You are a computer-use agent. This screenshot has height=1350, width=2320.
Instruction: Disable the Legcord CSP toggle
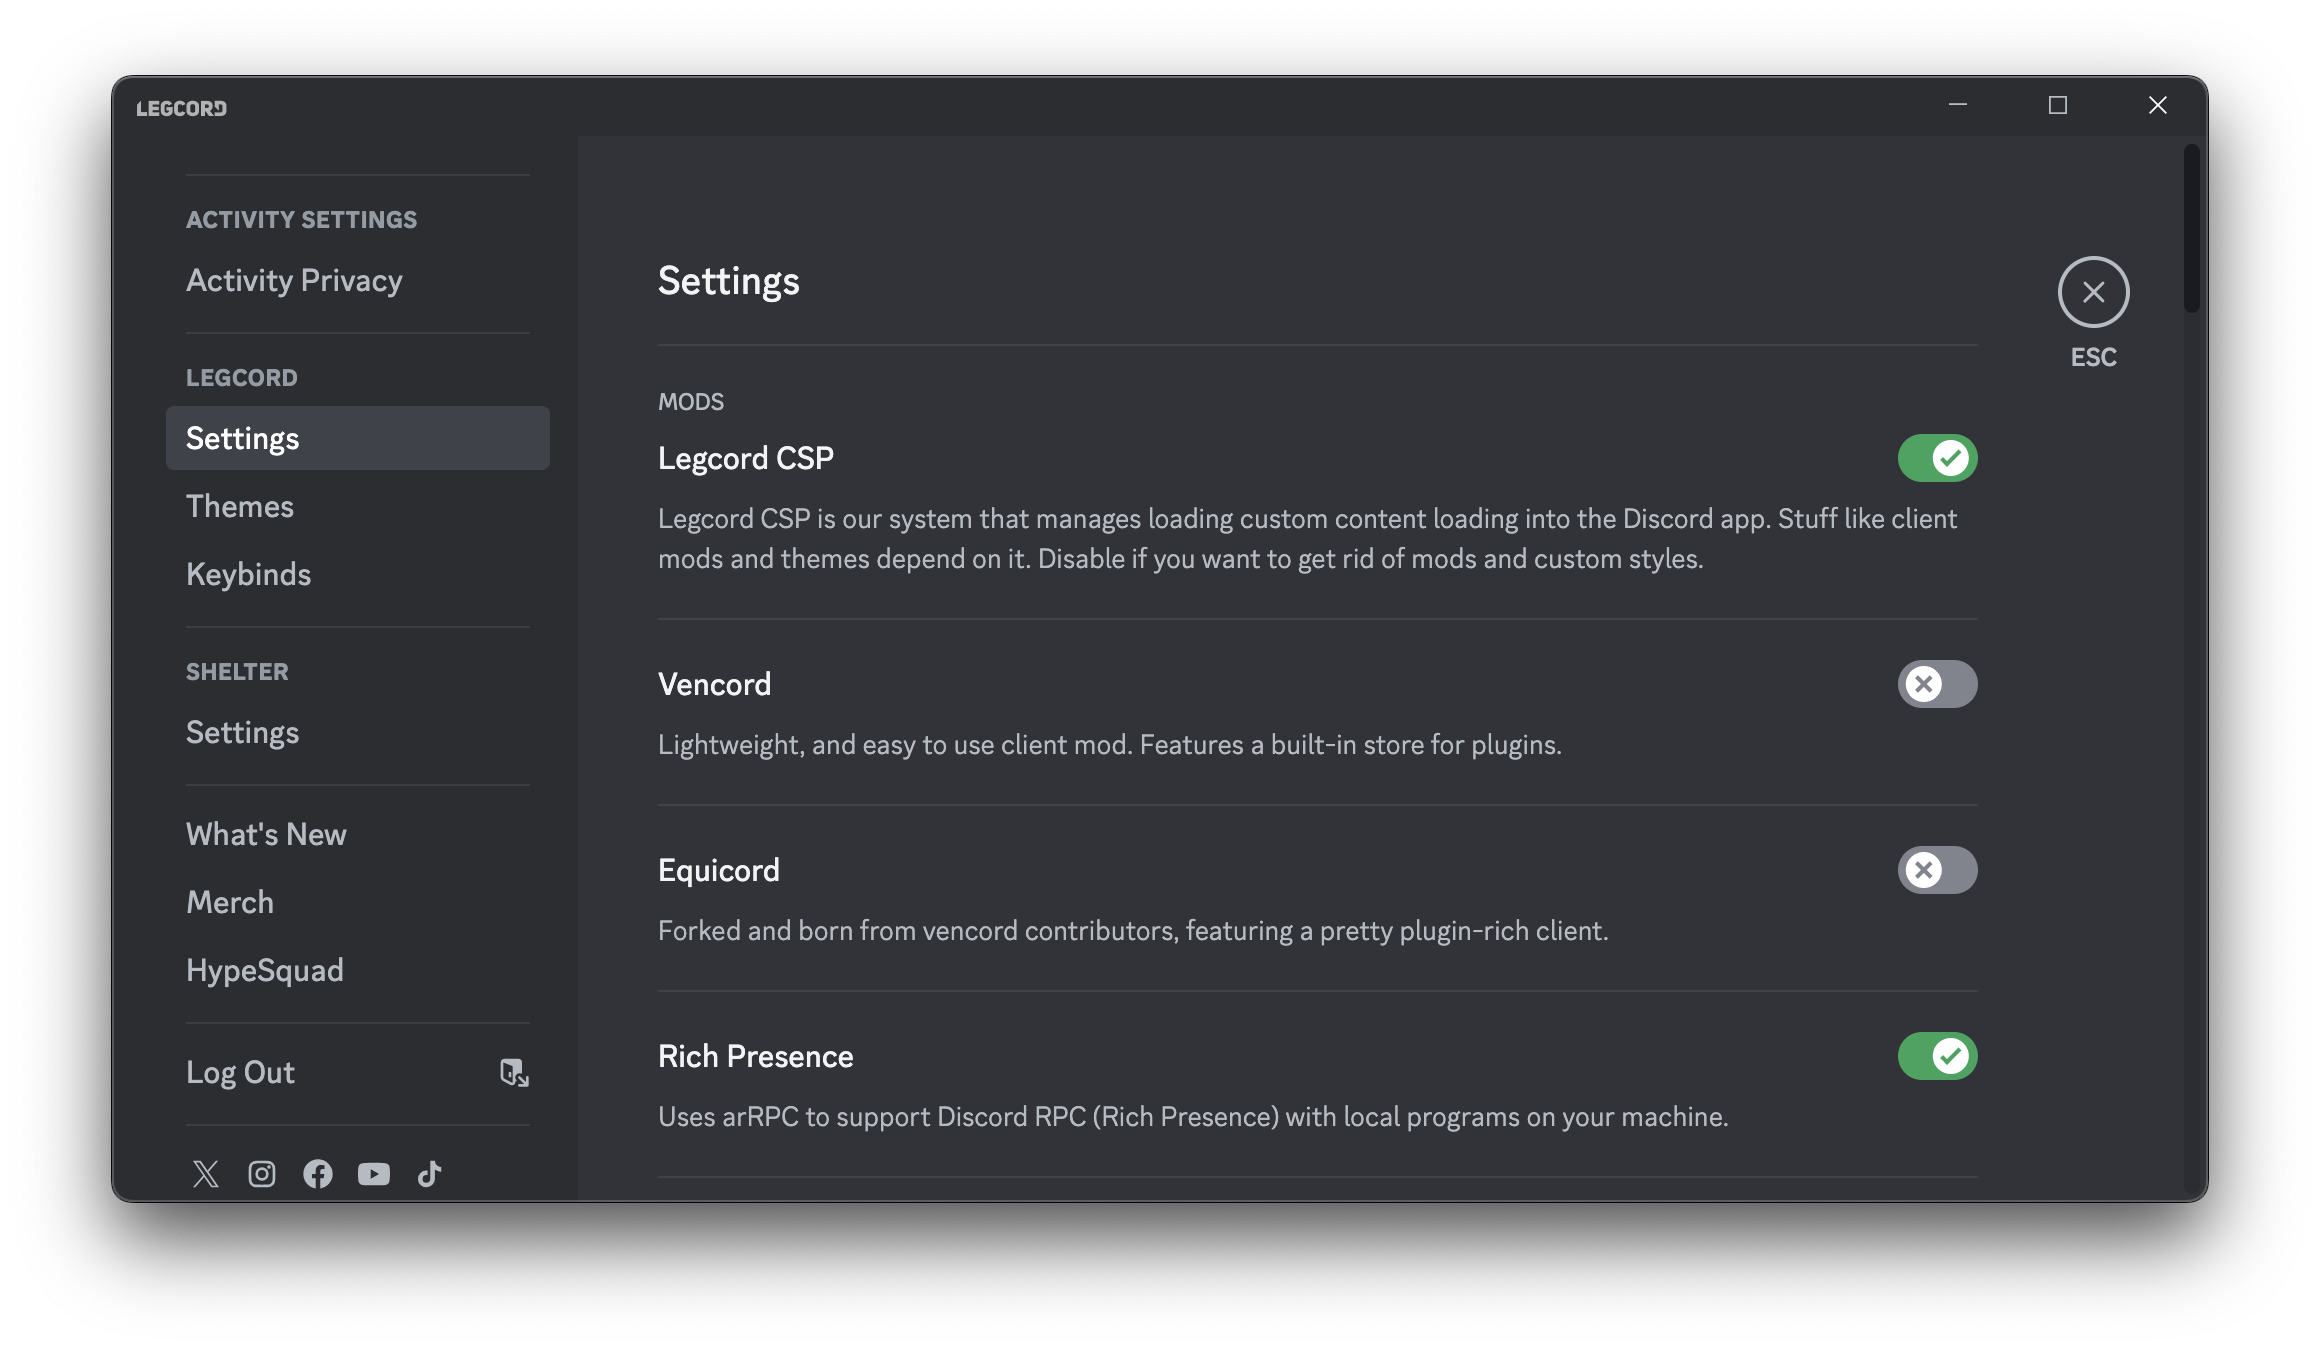pos(1937,458)
